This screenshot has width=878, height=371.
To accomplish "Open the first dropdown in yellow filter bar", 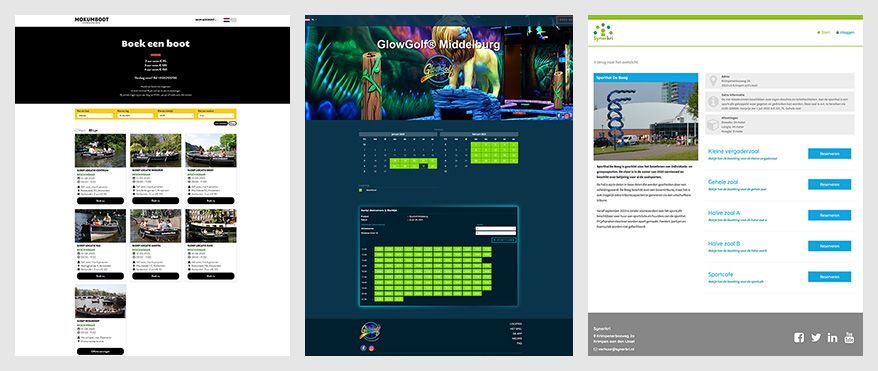I will click(x=94, y=115).
